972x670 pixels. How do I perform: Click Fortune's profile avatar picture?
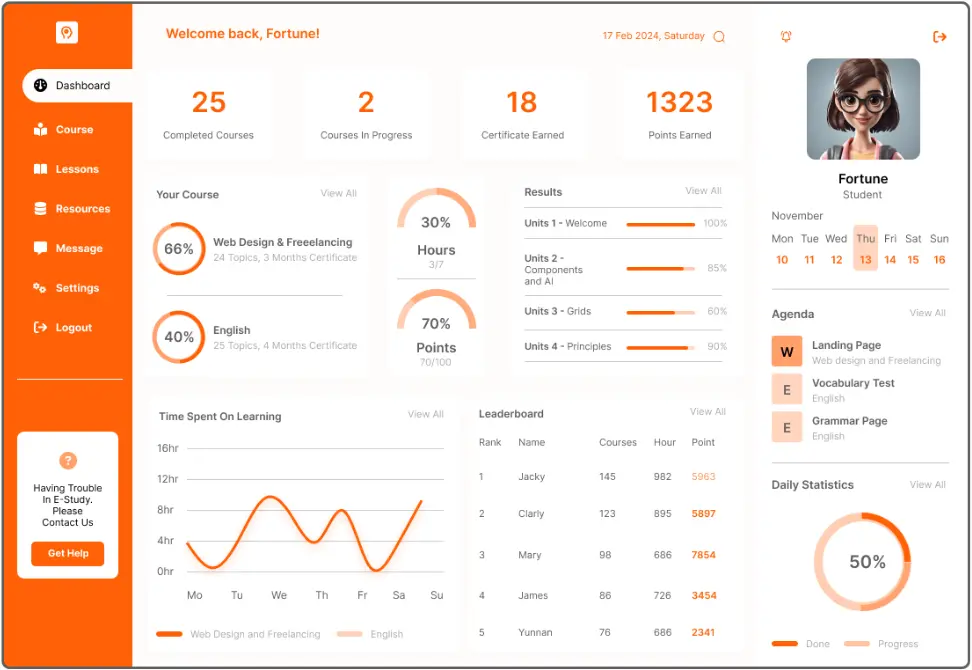click(x=863, y=109)
